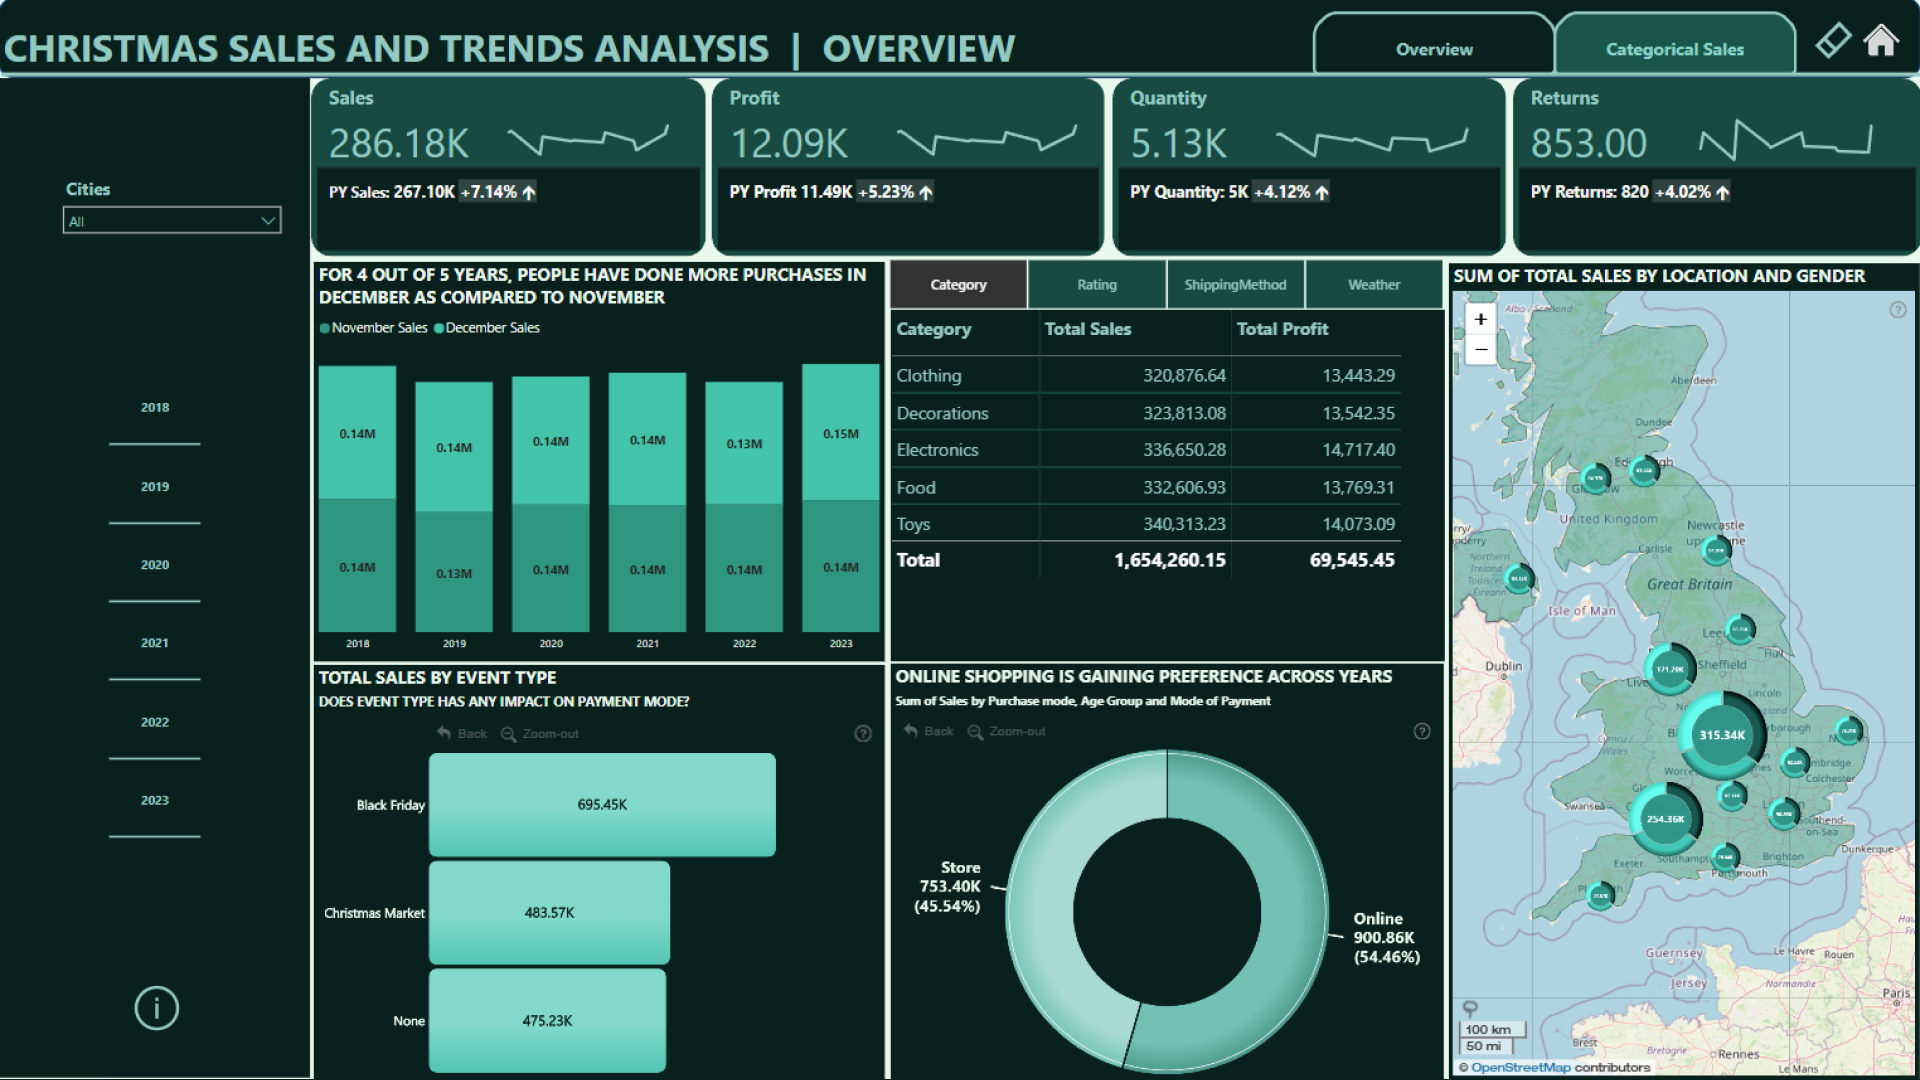Zoom in on the map
Viewport: 1920px width, 1080px height.
pyautogui.click(x=1481, y=319)
